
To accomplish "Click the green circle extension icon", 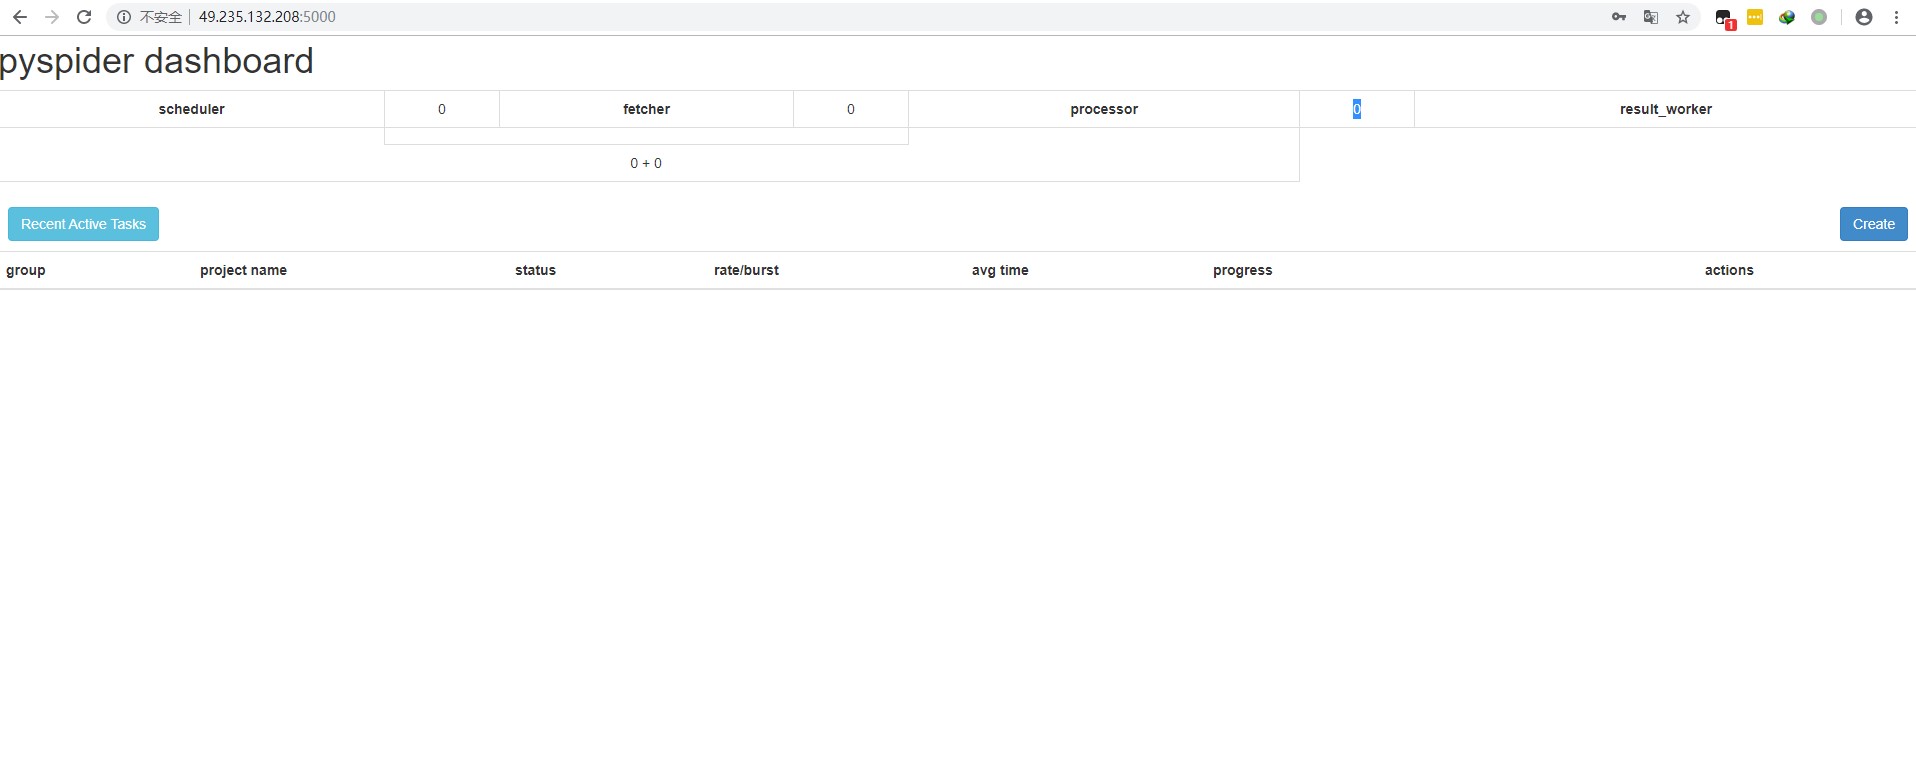I will point(1819,17).
